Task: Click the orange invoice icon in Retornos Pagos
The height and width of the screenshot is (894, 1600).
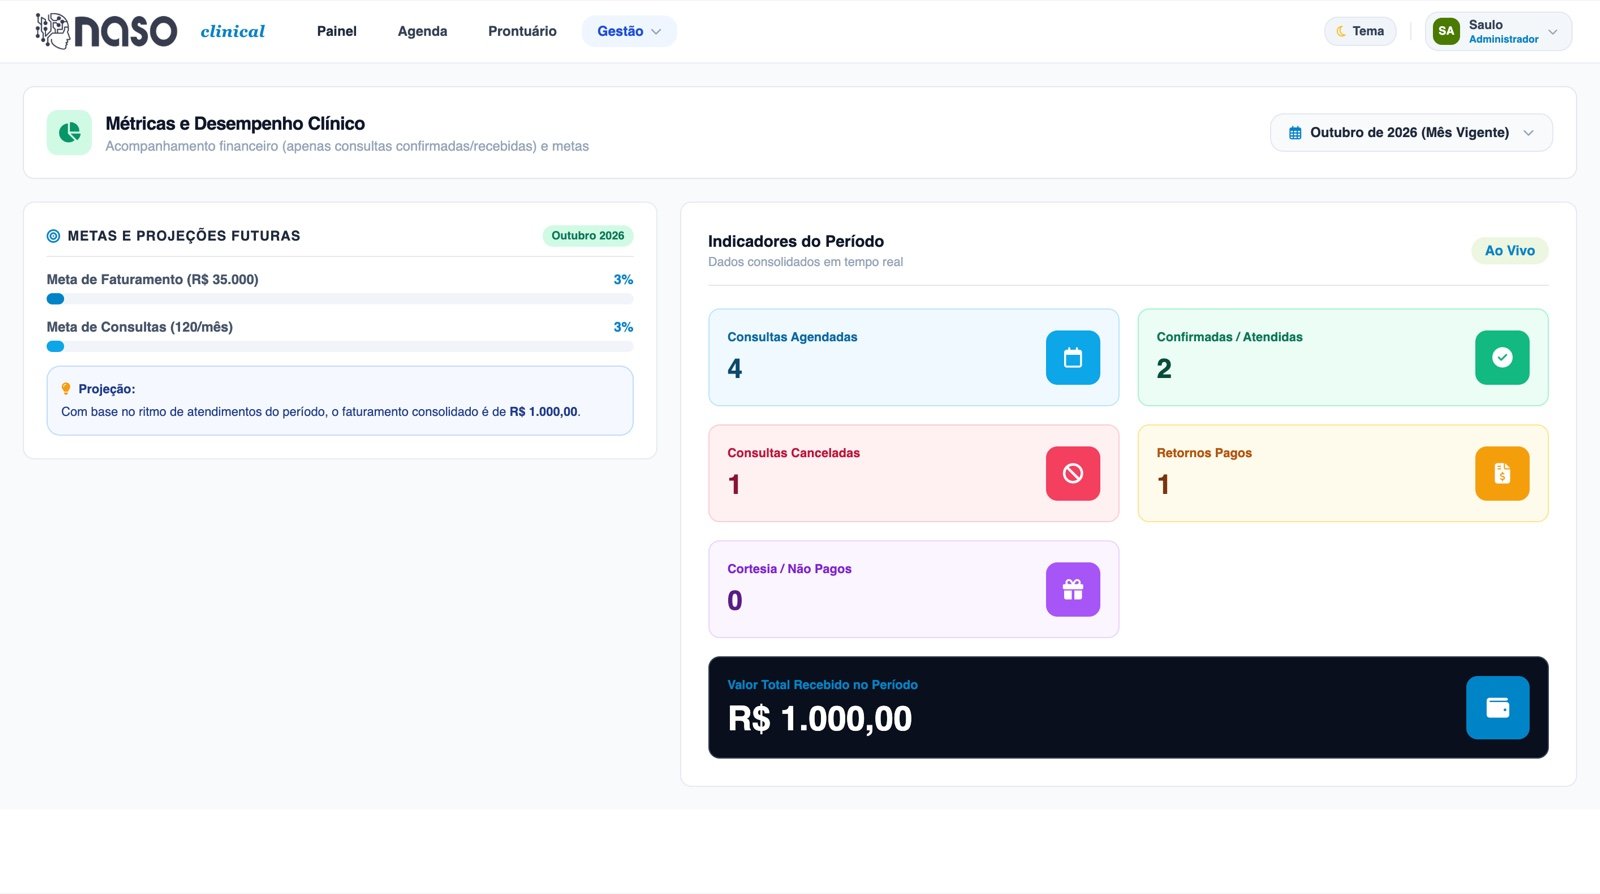Action: pyautogui.click(x=1502, y=474)
